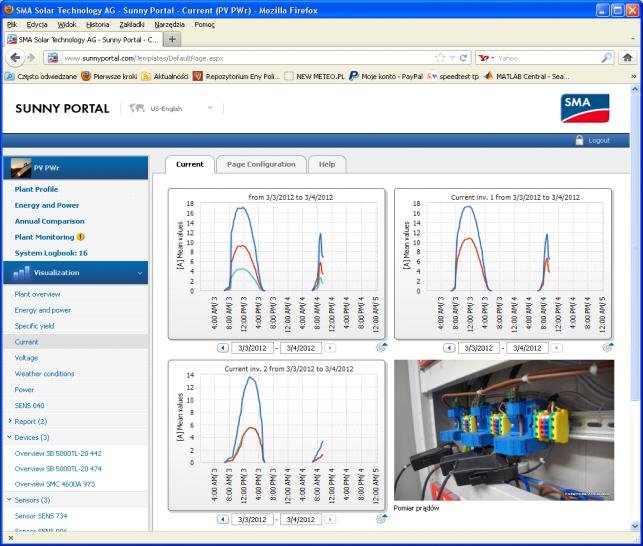
Task: Open the SENS 040 page
Action: pos(29,405)
